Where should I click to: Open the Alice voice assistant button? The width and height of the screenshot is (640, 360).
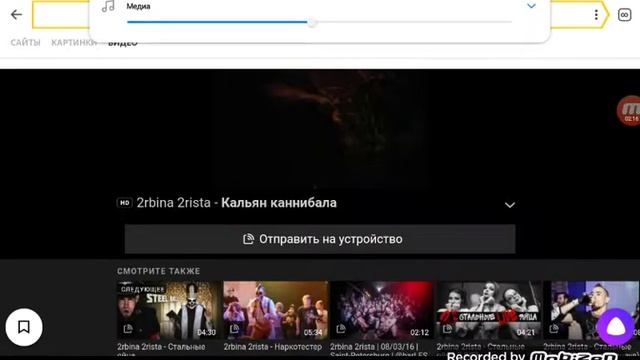(616, 327)
